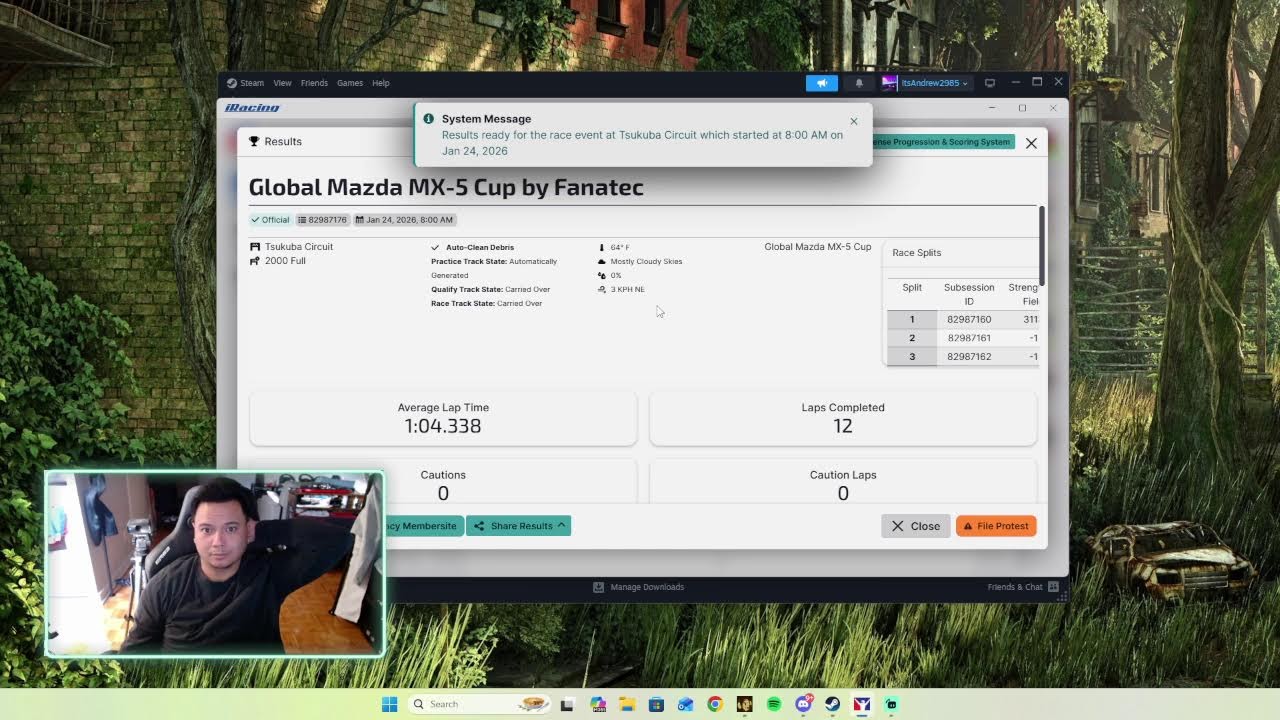Open the Share Results dropdown
The width and height of the screenshot is (1280, 720).
(x=519, y=526)
